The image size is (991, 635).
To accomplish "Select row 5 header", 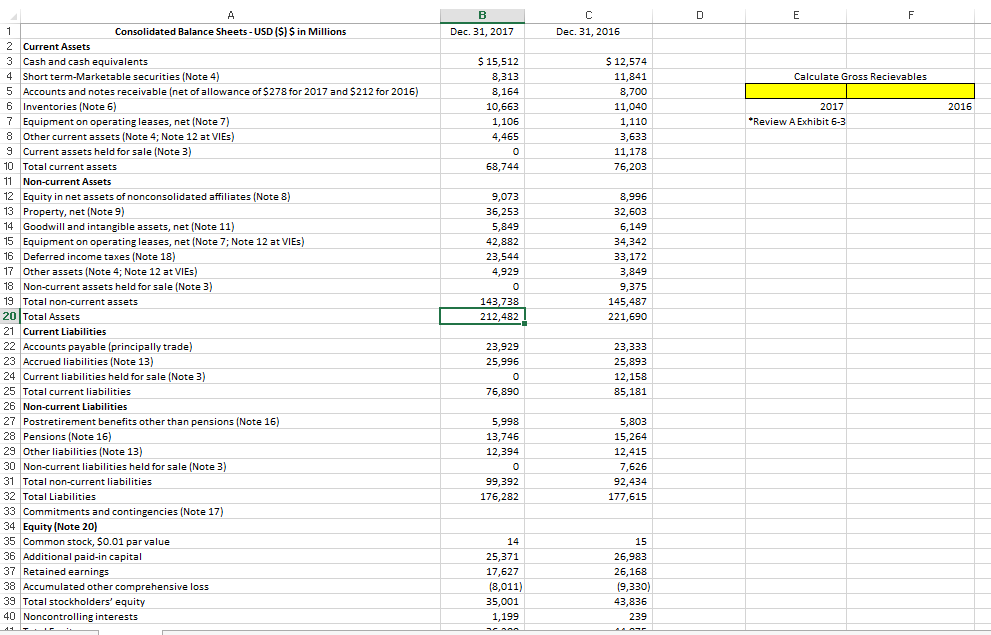I will tap(10, 92).
